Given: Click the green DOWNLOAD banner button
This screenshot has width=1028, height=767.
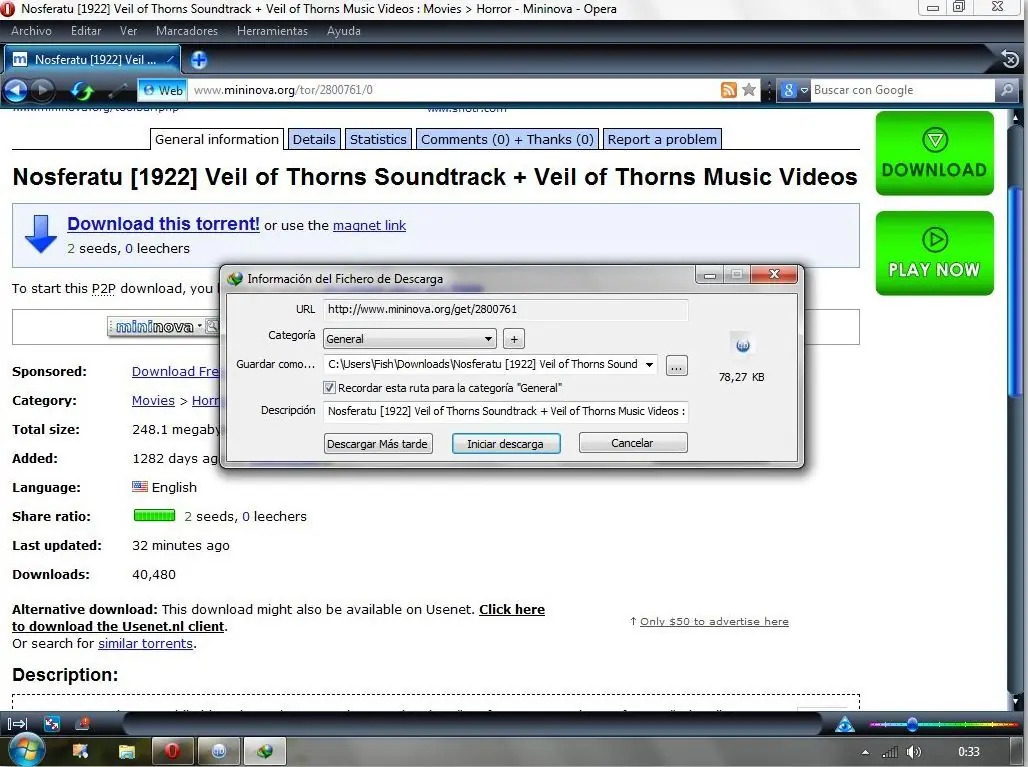Looking at the screenshot, I should (x=934, y=153).
